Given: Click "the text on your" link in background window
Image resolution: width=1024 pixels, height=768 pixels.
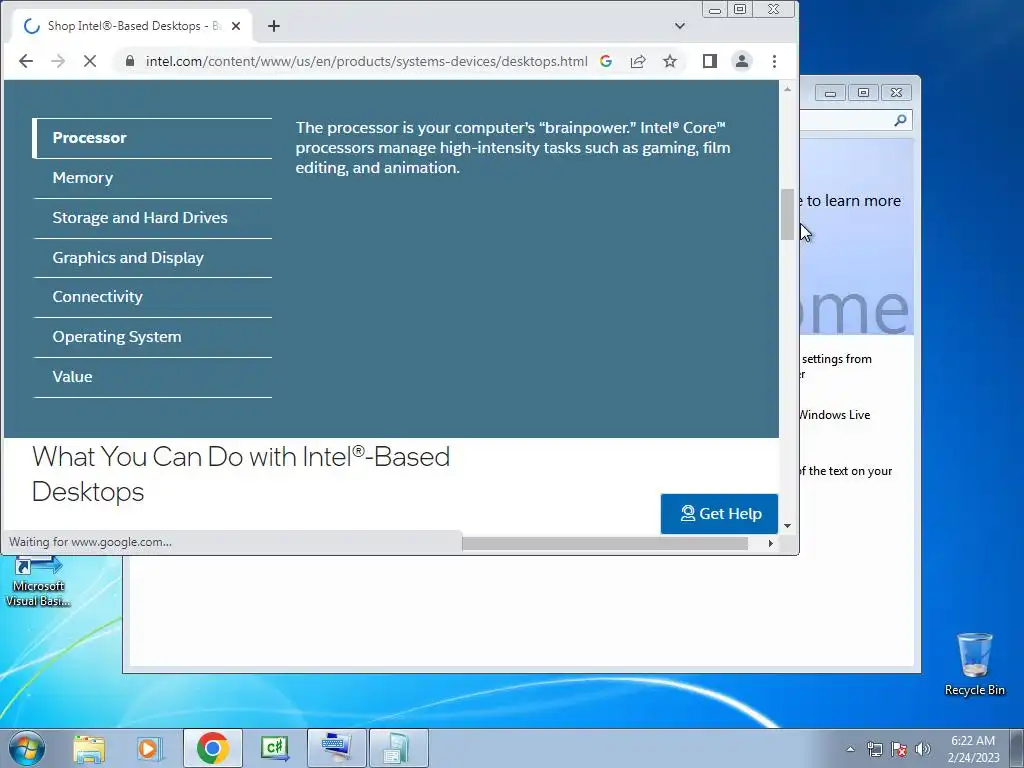Looking at the screenshot, I should 850,472.
